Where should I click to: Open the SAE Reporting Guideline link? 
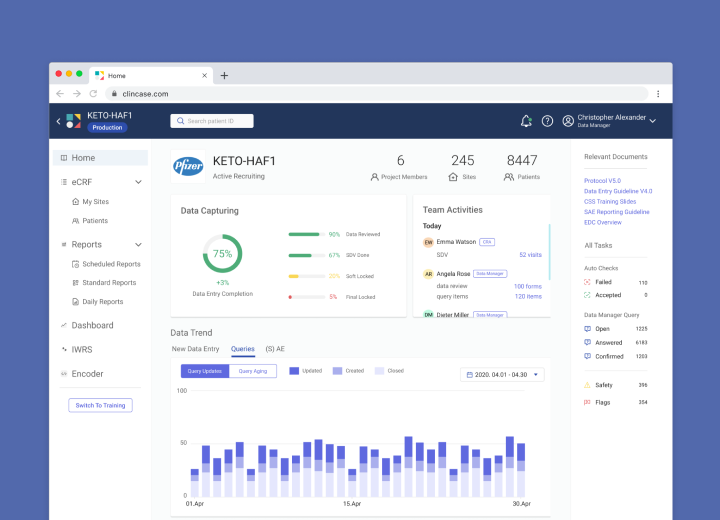tap(616, 212)
